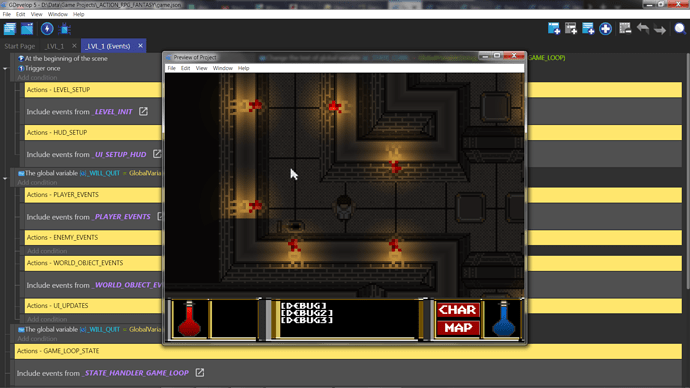690x388 pixels.
Task: Launch the preview with the lightning icon
Action: point(47,29)
